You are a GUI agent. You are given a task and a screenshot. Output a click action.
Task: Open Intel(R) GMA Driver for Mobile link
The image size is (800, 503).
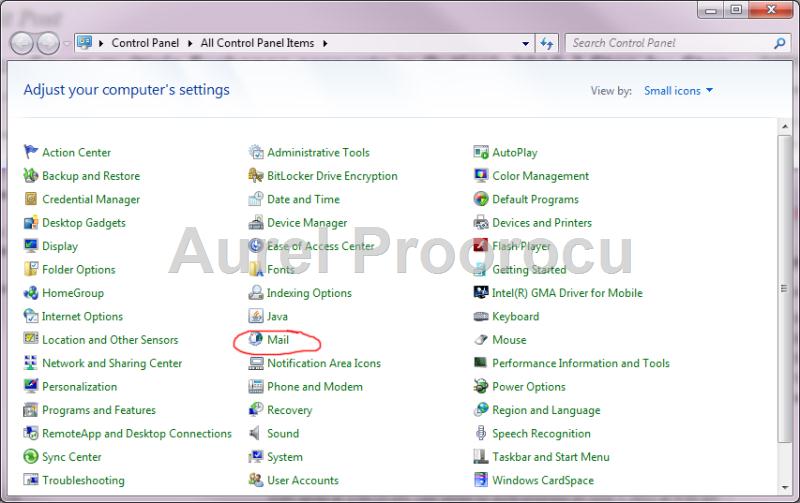[x=567, y=293]
